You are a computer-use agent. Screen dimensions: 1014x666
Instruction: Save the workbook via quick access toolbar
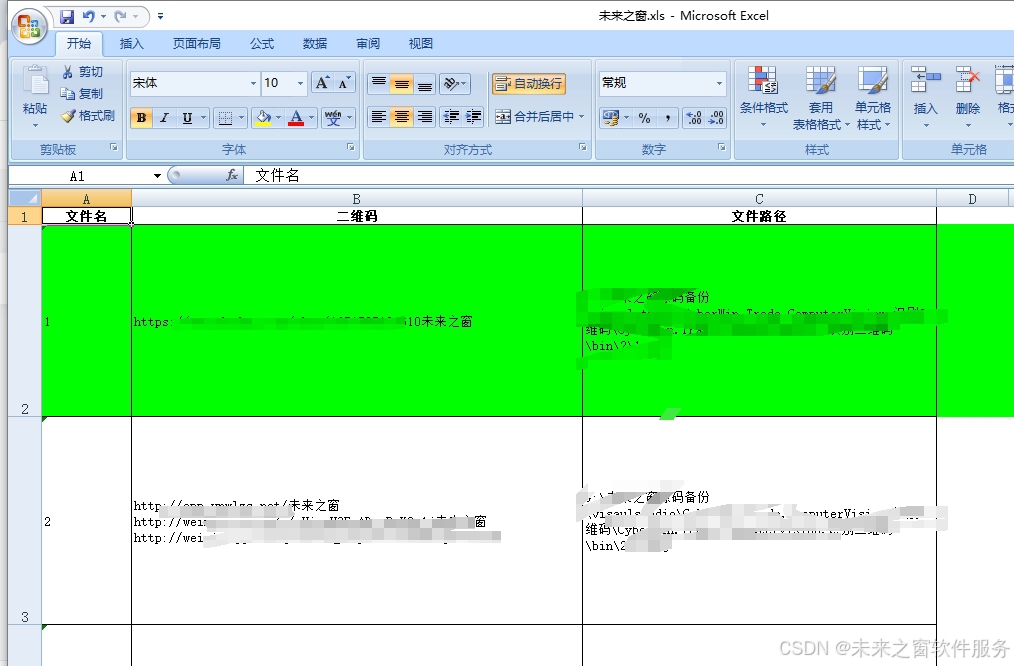67,16
